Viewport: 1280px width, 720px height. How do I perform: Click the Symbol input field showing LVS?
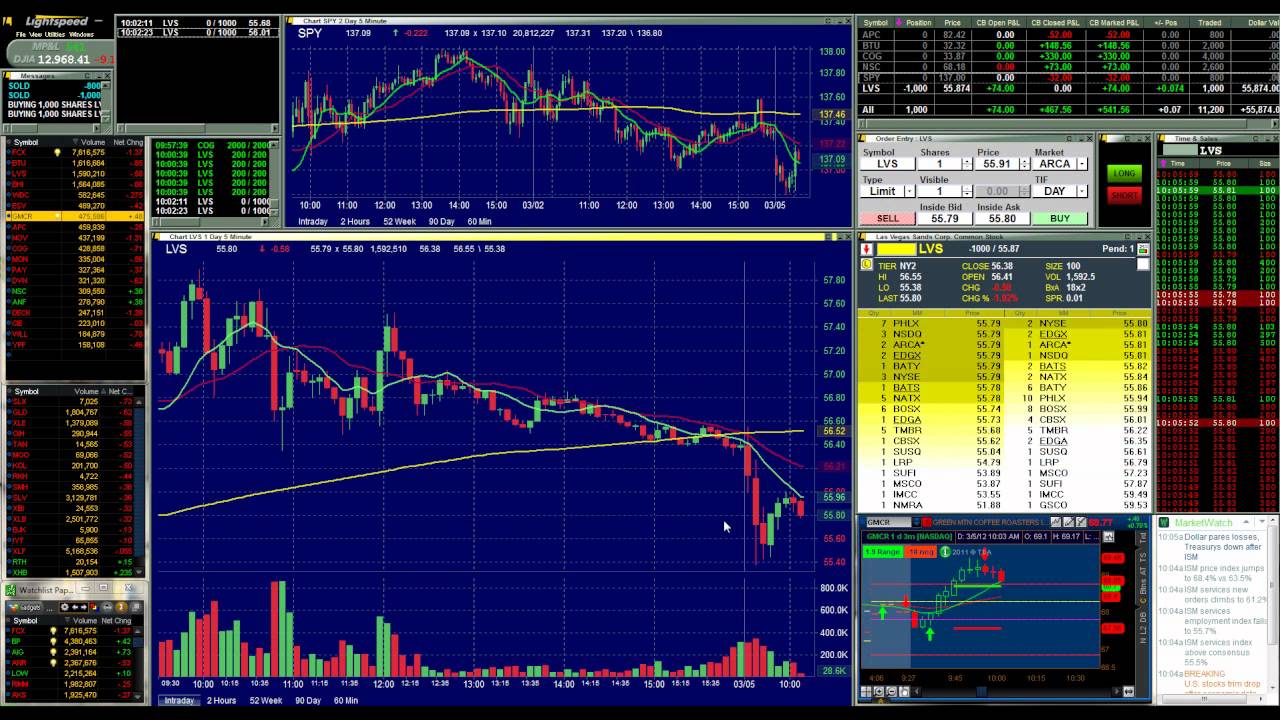[x=888, y=164]
